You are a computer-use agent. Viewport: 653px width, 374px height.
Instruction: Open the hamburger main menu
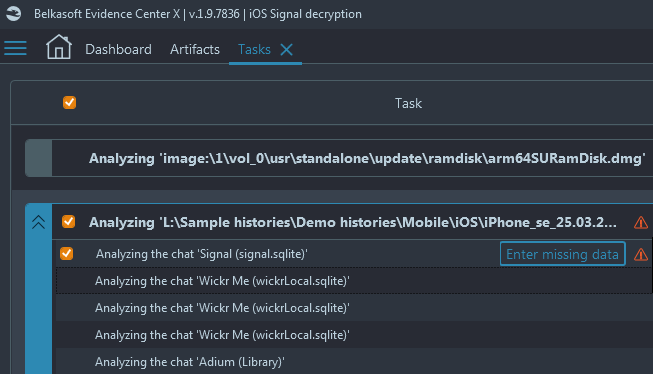15,48
